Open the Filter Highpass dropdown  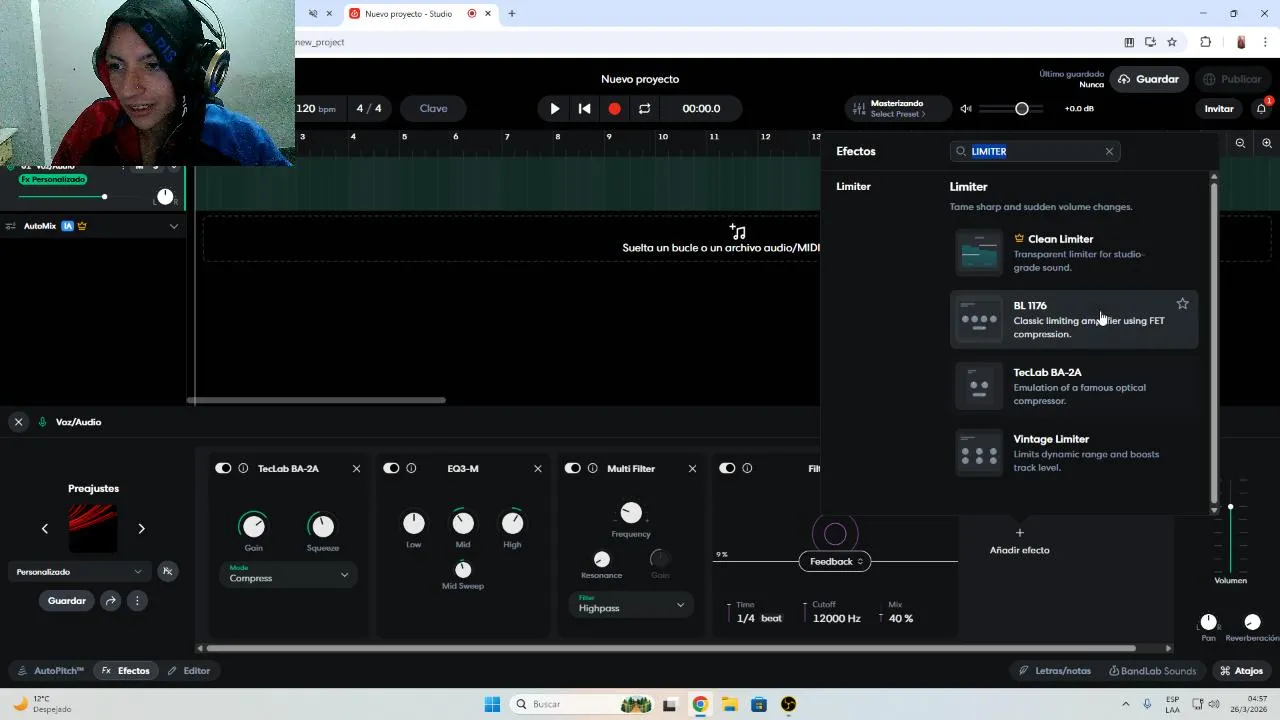pos(631,604)
